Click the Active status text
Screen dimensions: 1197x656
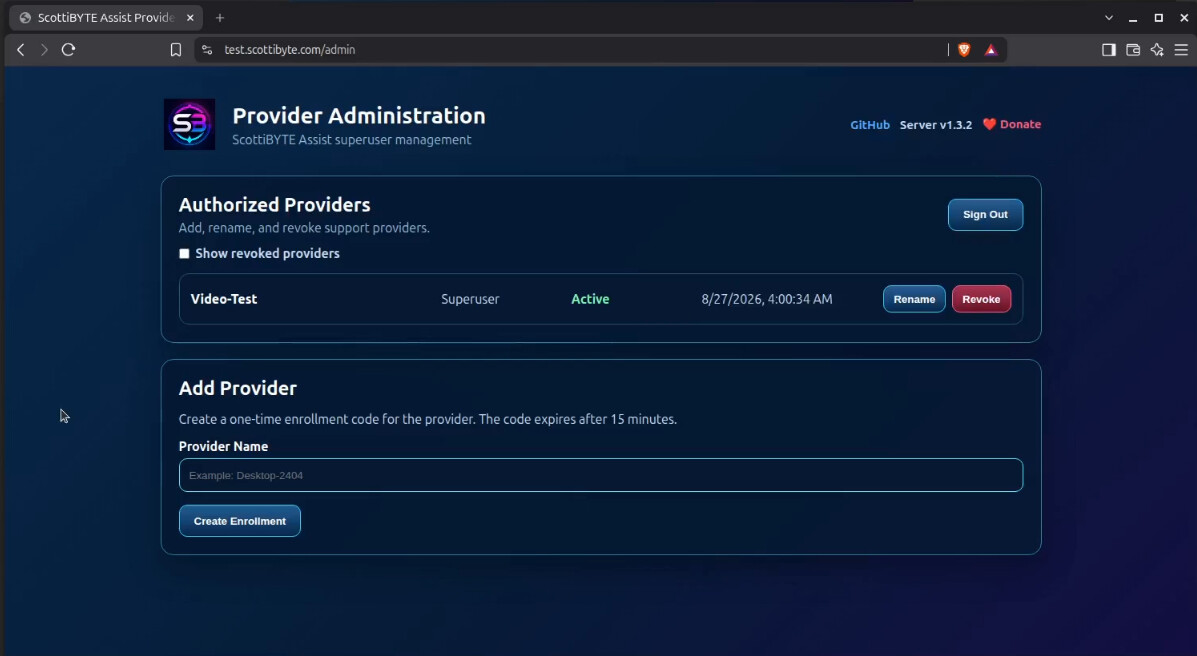click(x=590, y=299)
